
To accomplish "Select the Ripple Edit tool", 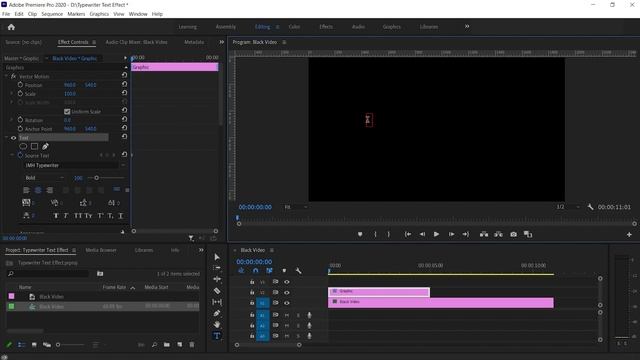I will pyautogui.click(x=217, y=279).
